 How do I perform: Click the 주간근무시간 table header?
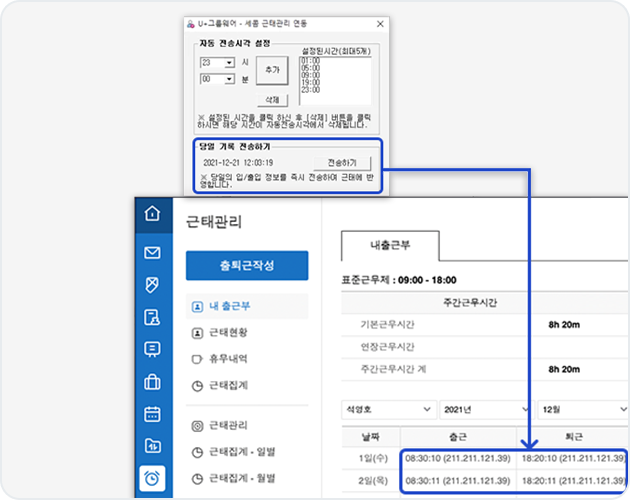(x=470, y=303)
